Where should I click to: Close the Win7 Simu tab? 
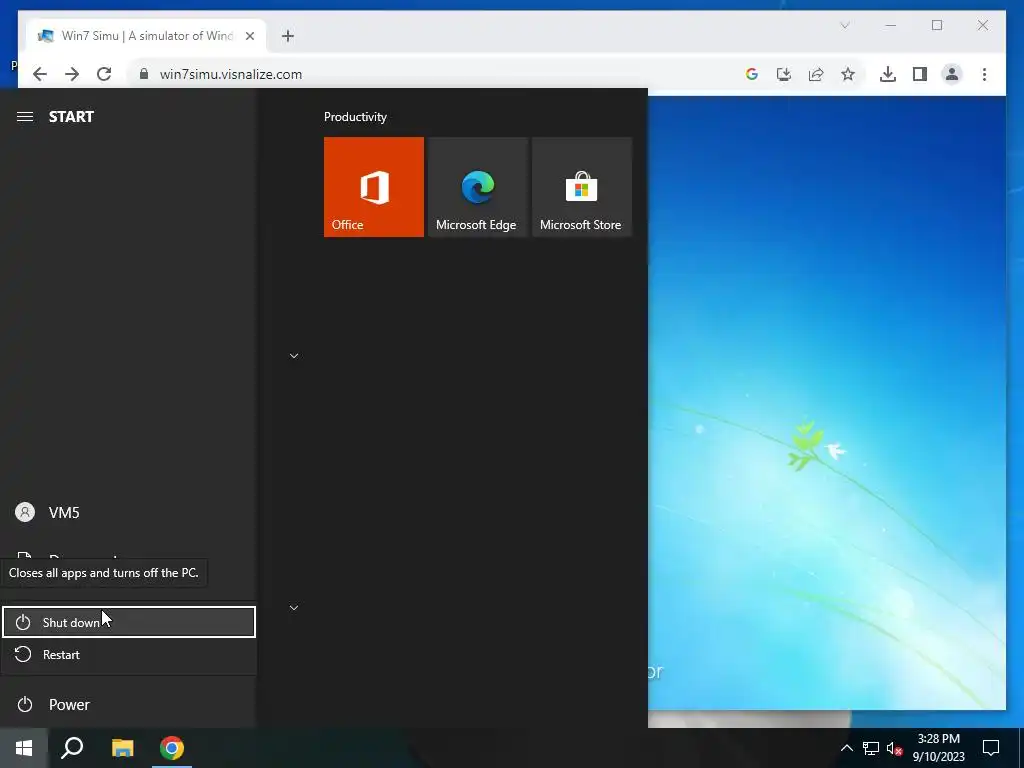pyautogui.click(x=249, y=36)
